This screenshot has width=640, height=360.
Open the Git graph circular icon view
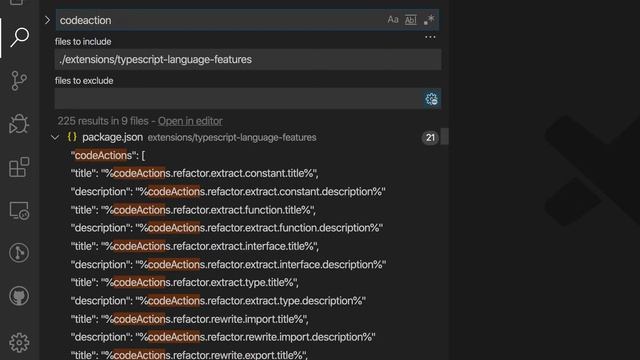(x=19, y=253)
